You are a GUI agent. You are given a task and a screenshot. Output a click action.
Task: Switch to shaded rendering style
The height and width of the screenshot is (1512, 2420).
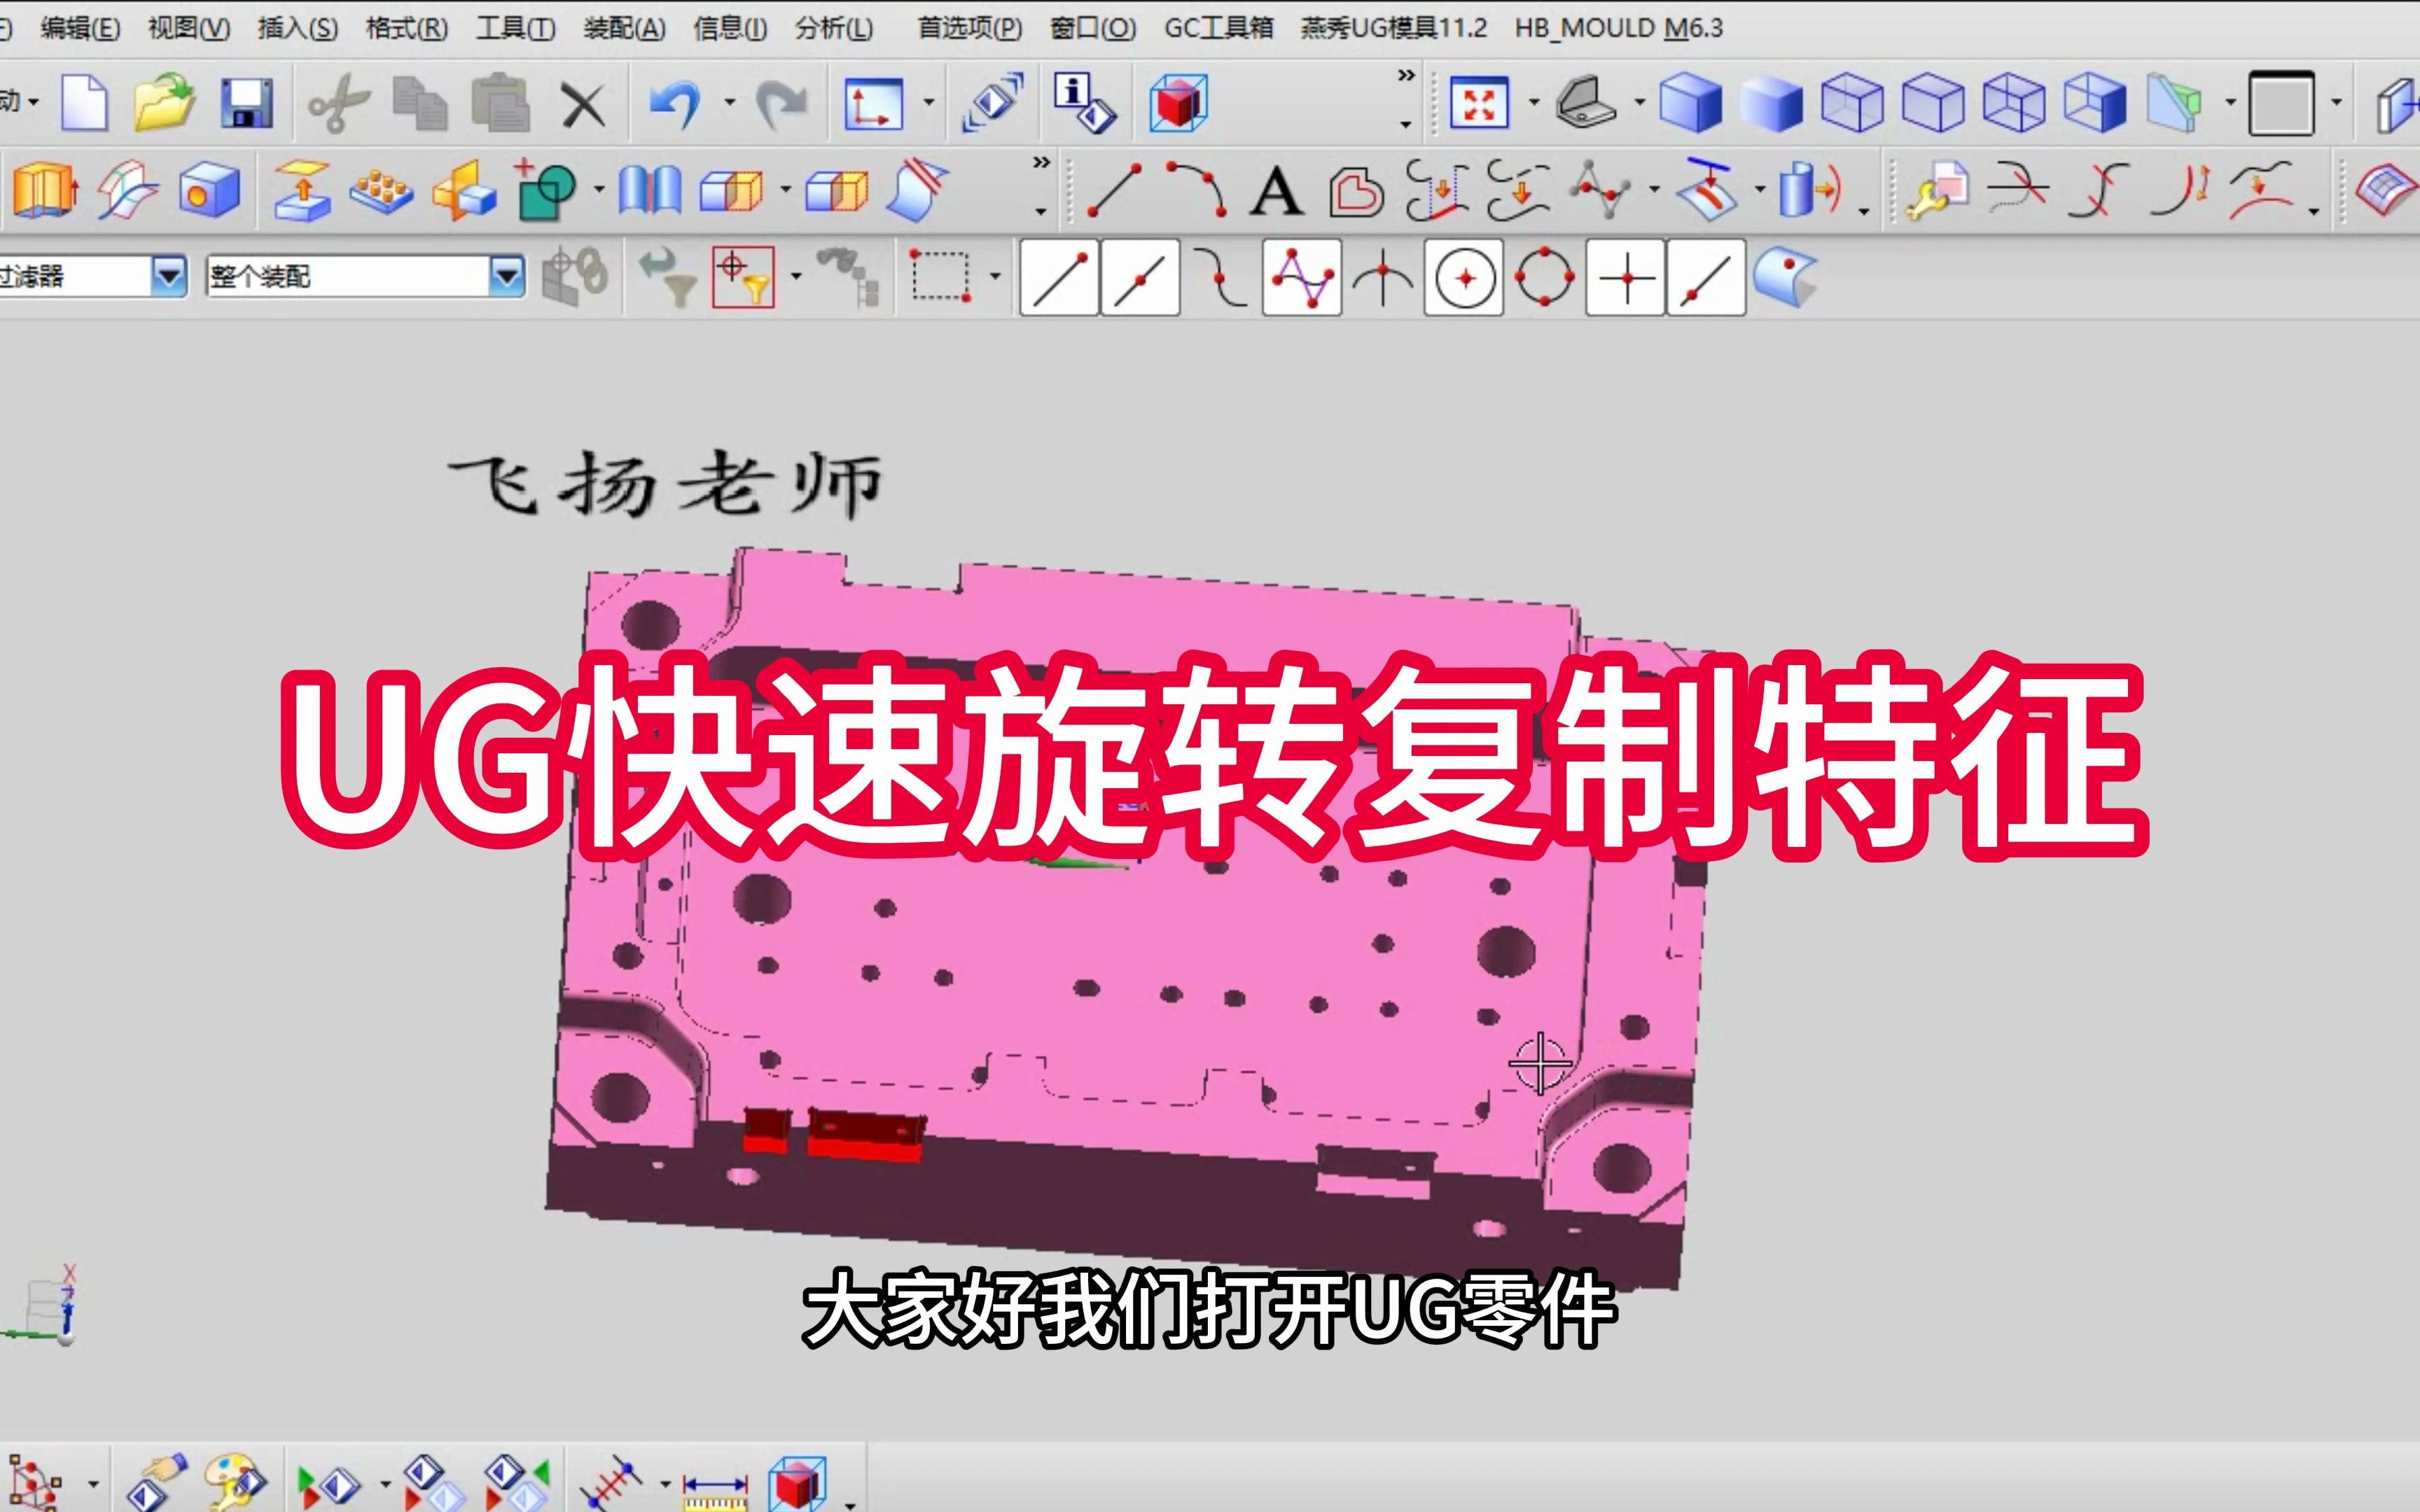click(x=1771, y=104)
